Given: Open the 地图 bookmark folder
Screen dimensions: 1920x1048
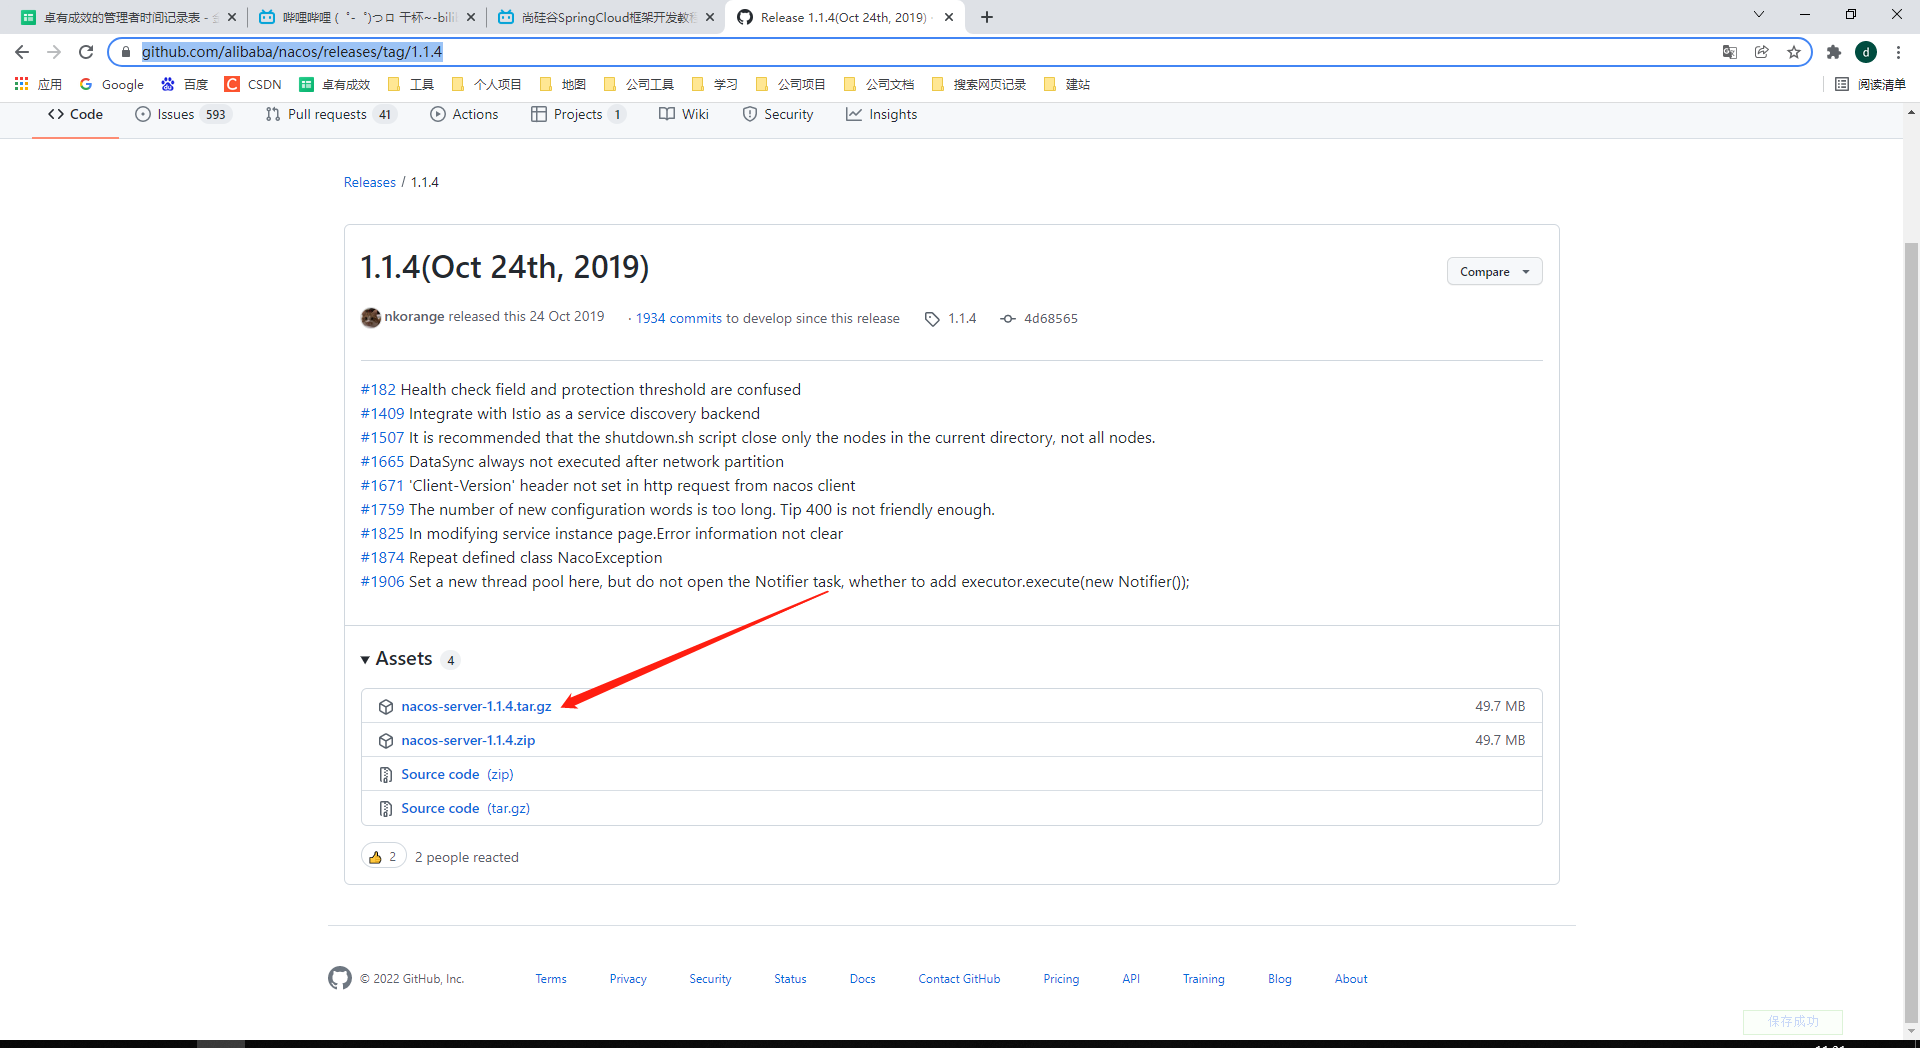Looking at the screenshot, I should 563,84.
